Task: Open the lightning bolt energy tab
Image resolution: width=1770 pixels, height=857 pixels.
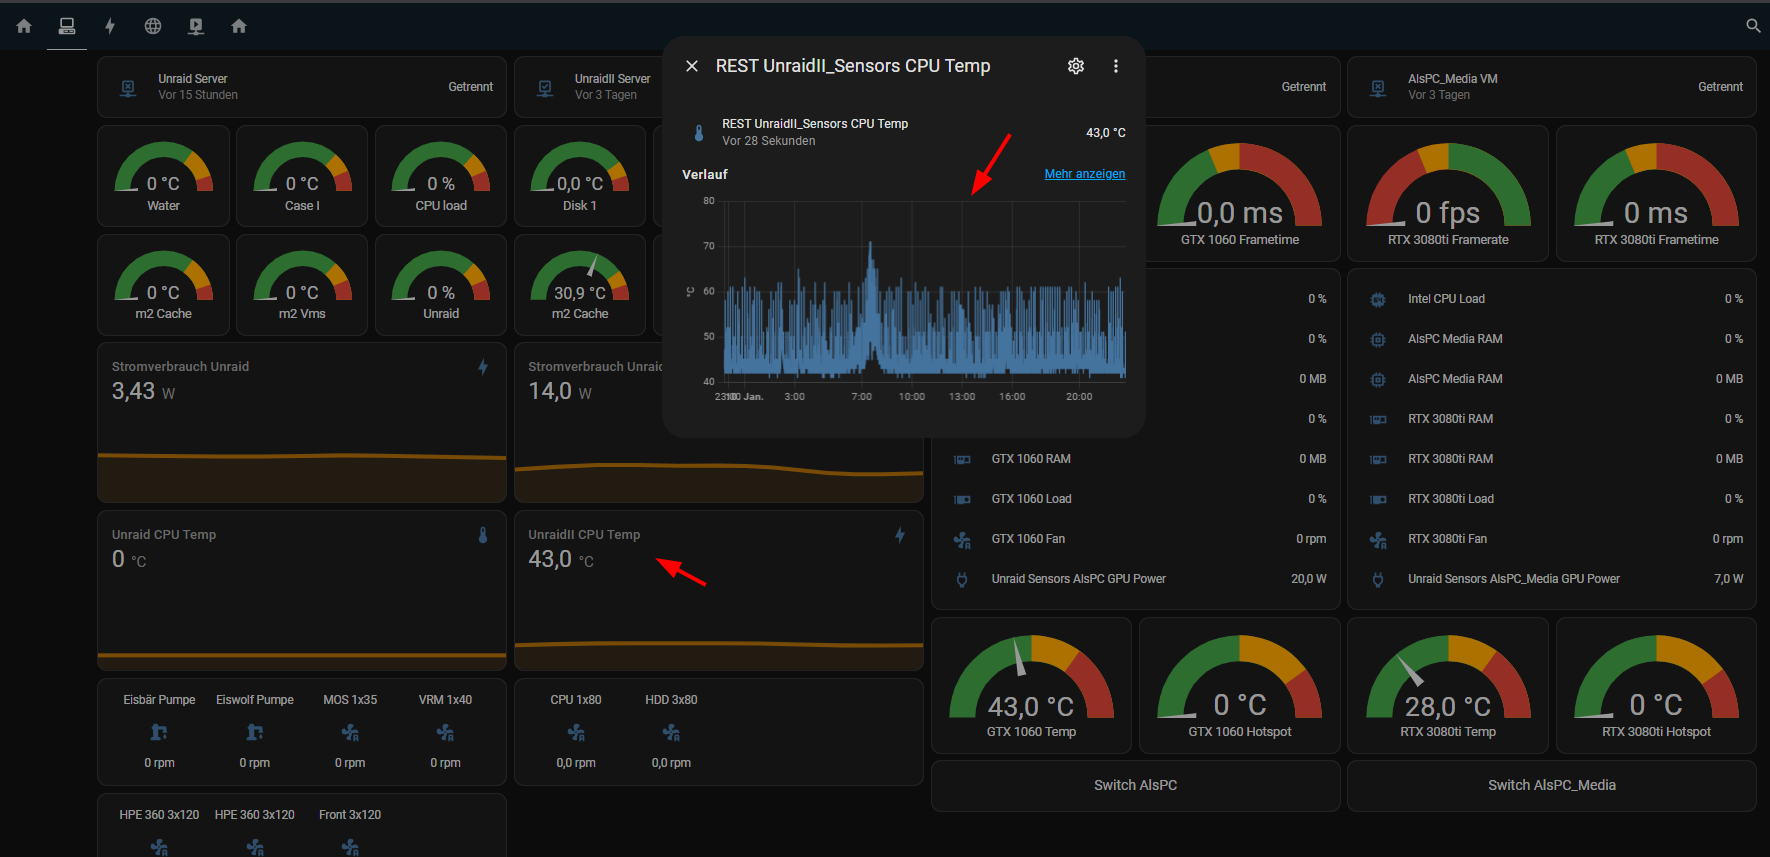Action: [110, 26]
